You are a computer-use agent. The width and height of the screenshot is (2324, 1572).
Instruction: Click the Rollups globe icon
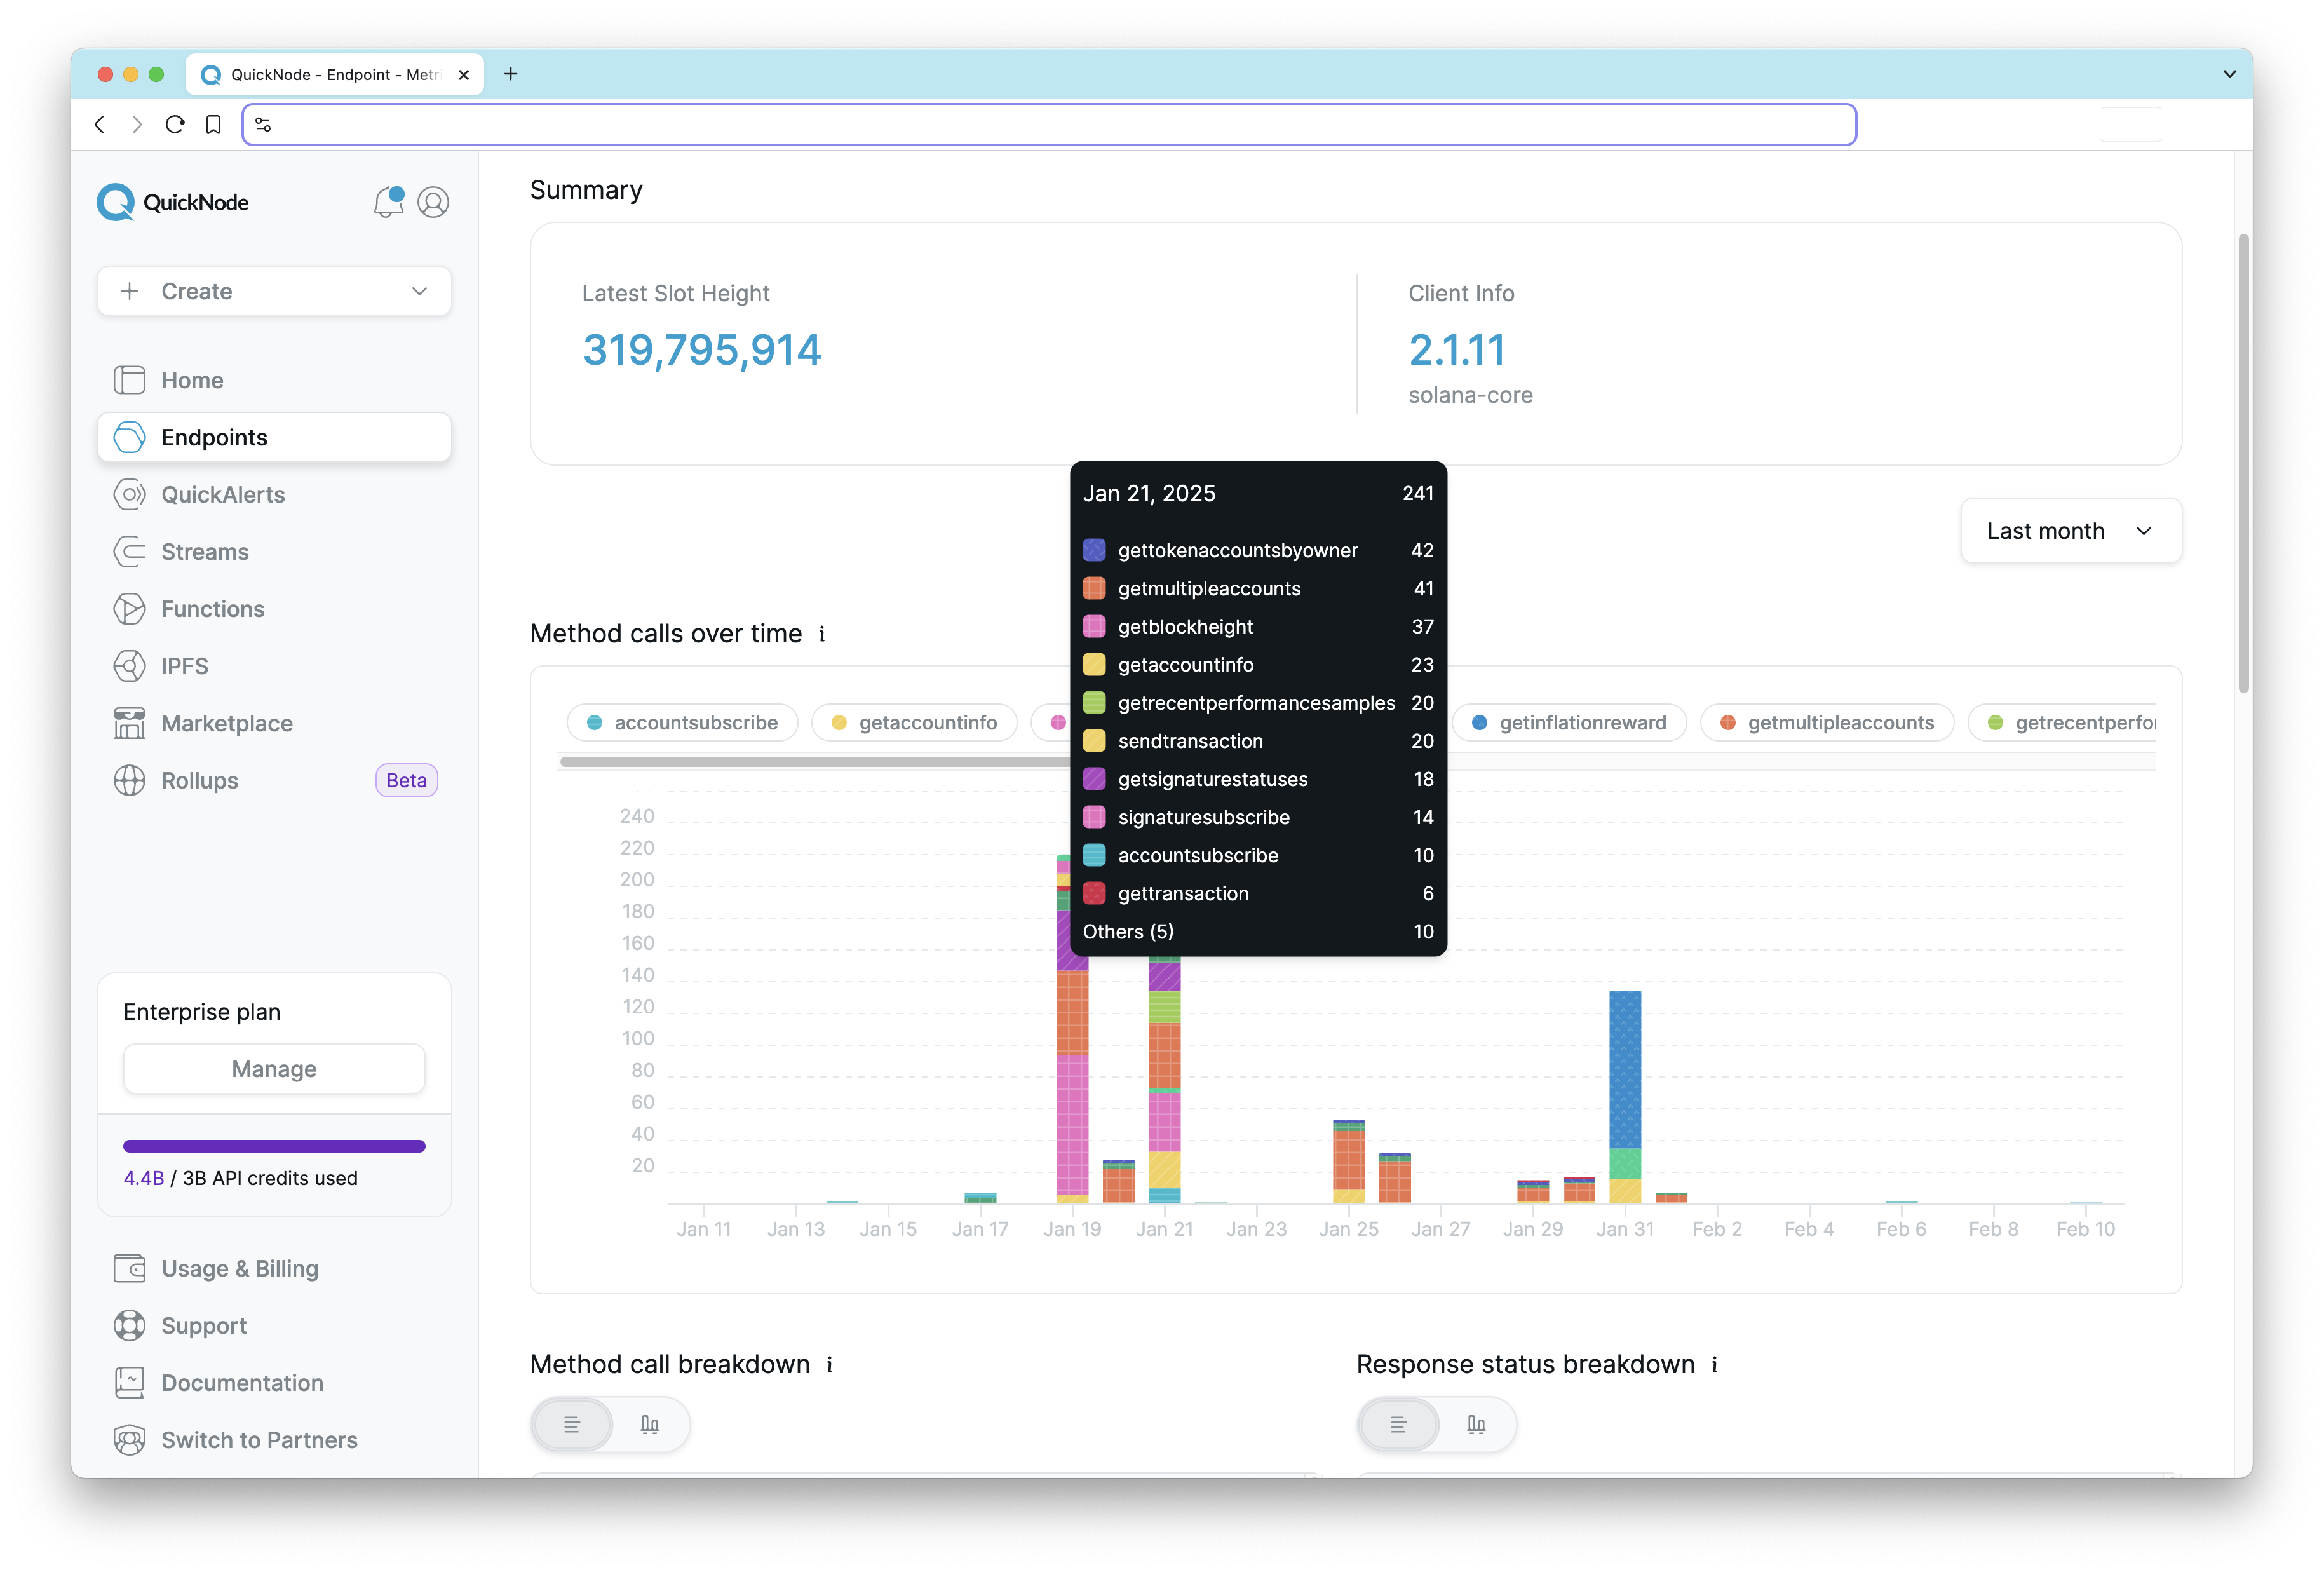[x=129, y=780]
